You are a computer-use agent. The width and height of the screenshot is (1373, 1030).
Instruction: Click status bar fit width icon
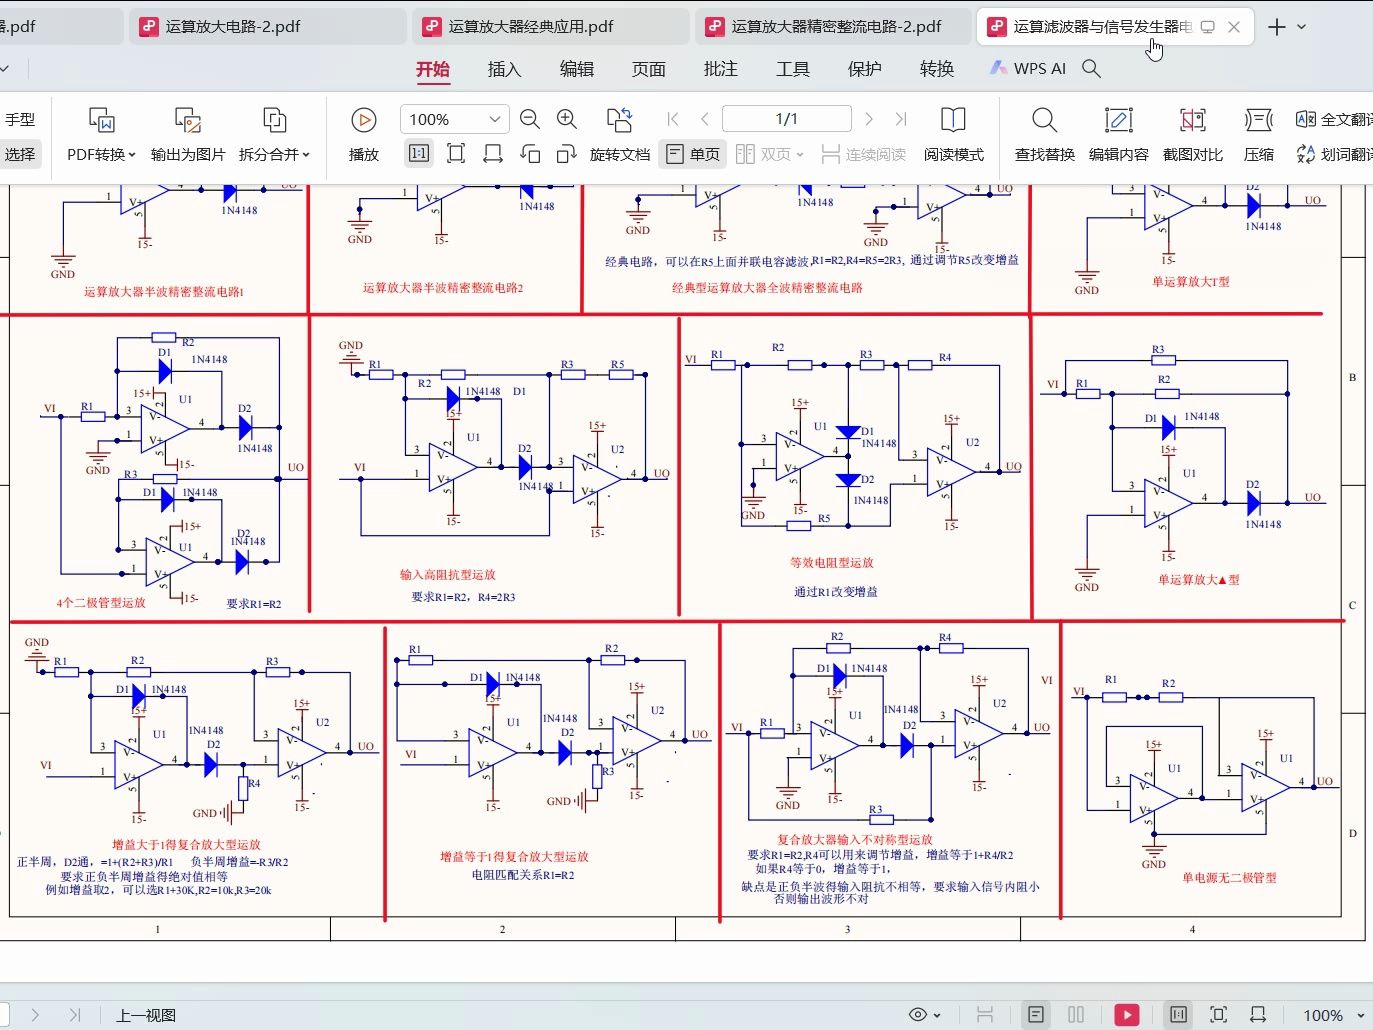[1258, 1015]
